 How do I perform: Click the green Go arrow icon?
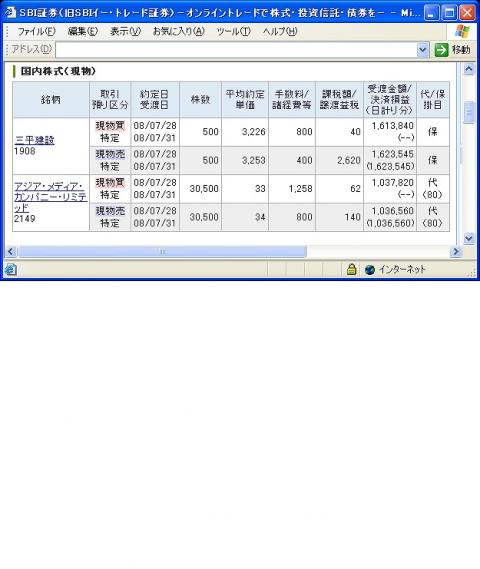[442, 50]
